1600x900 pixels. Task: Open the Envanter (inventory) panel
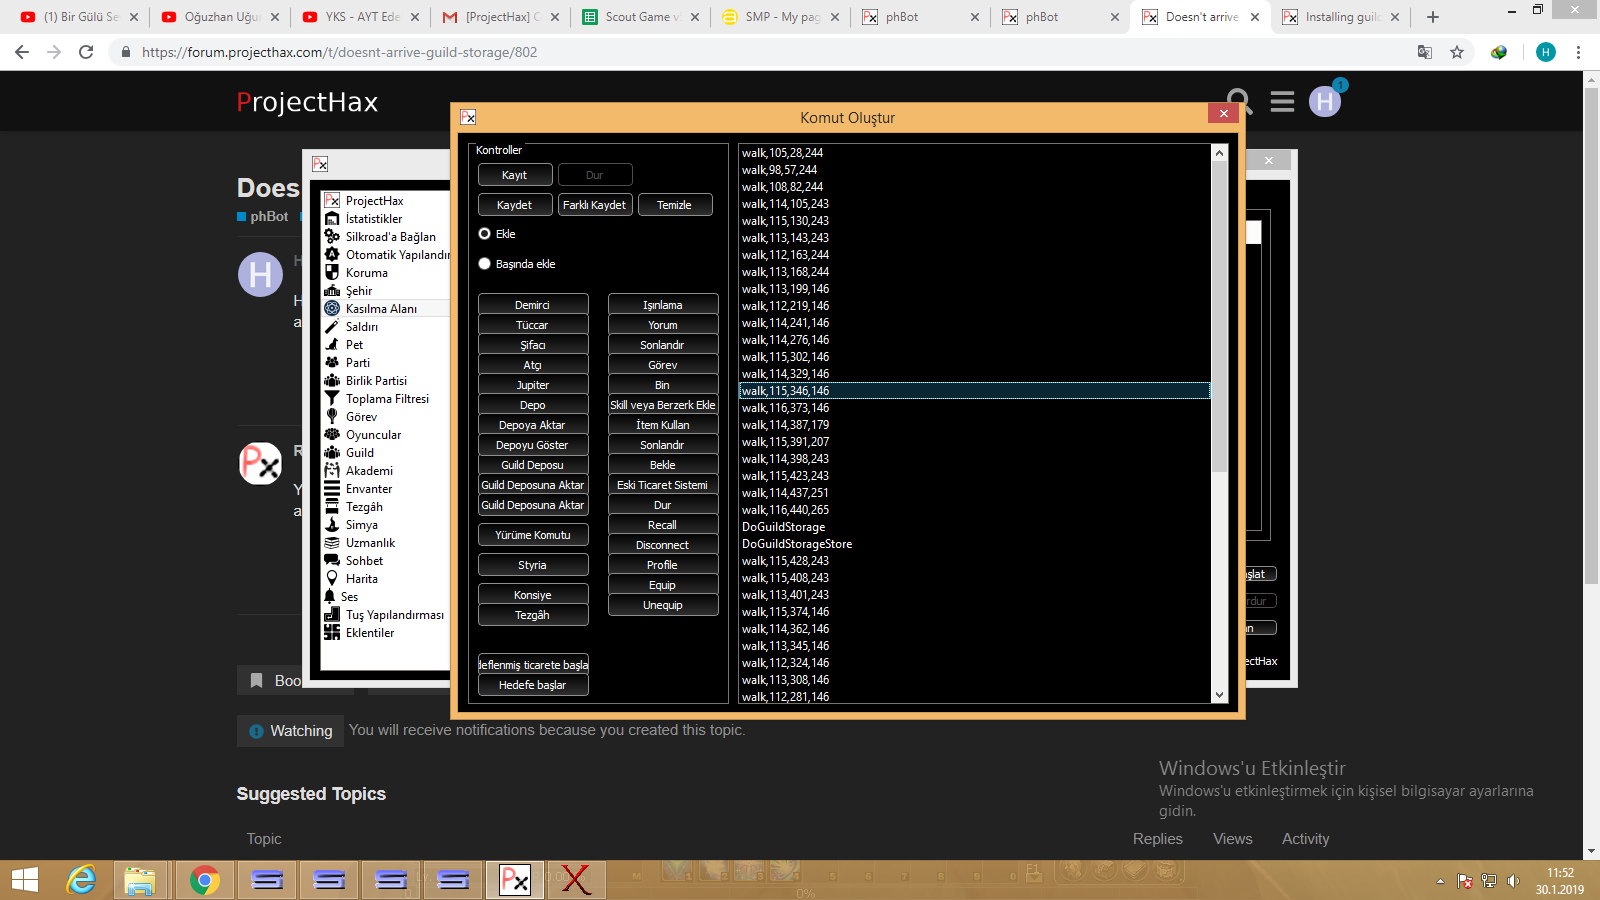[x=368, y=488]
